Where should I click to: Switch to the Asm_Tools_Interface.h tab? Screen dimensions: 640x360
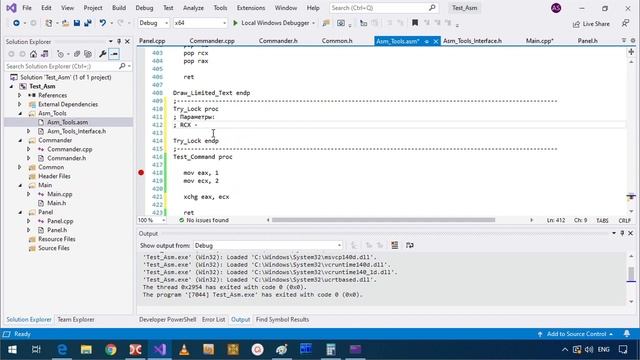pos(472,41)
